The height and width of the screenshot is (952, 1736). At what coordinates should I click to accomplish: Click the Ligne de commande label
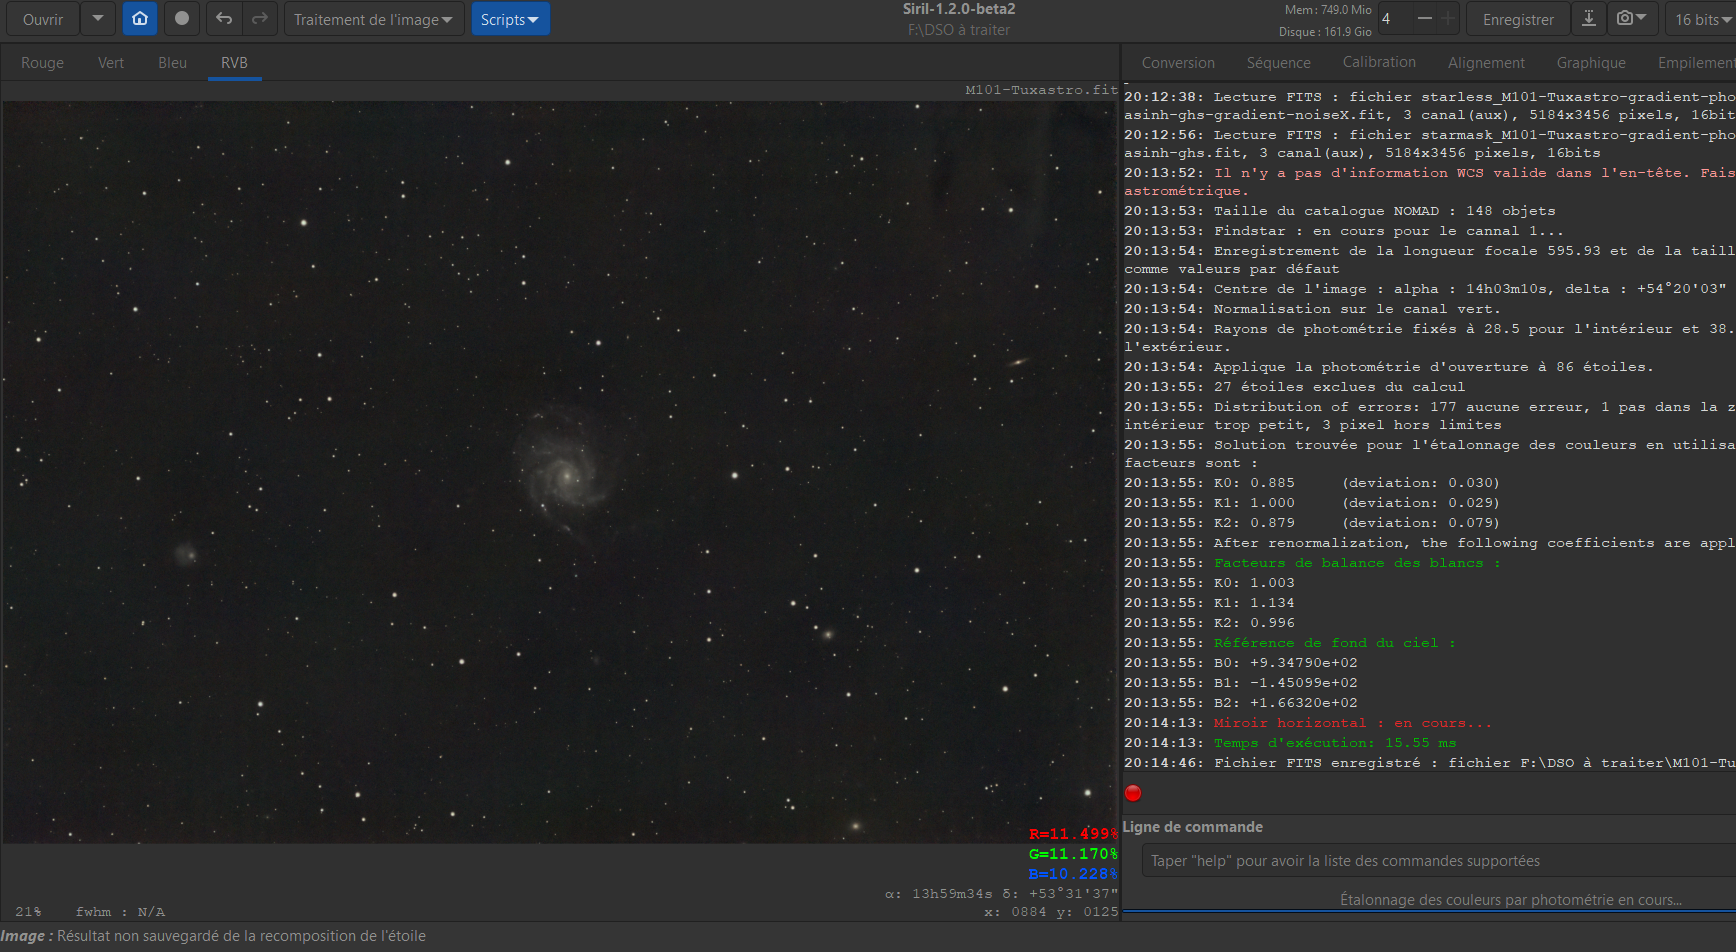[x=1192, y=827]
